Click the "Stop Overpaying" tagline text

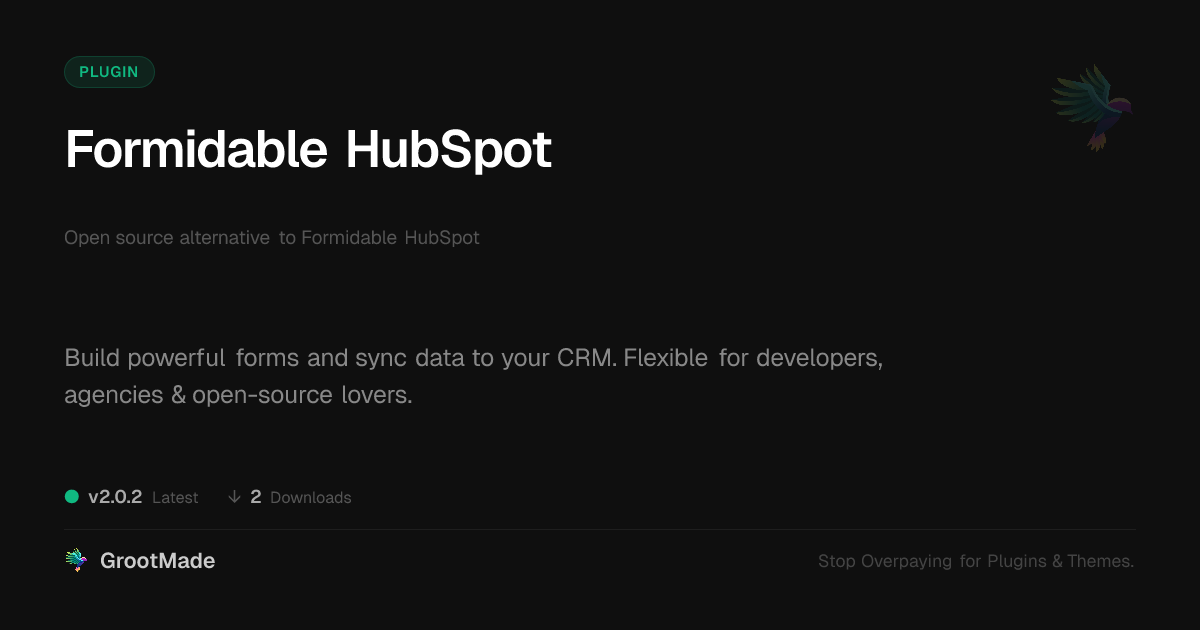pos(885,561)
